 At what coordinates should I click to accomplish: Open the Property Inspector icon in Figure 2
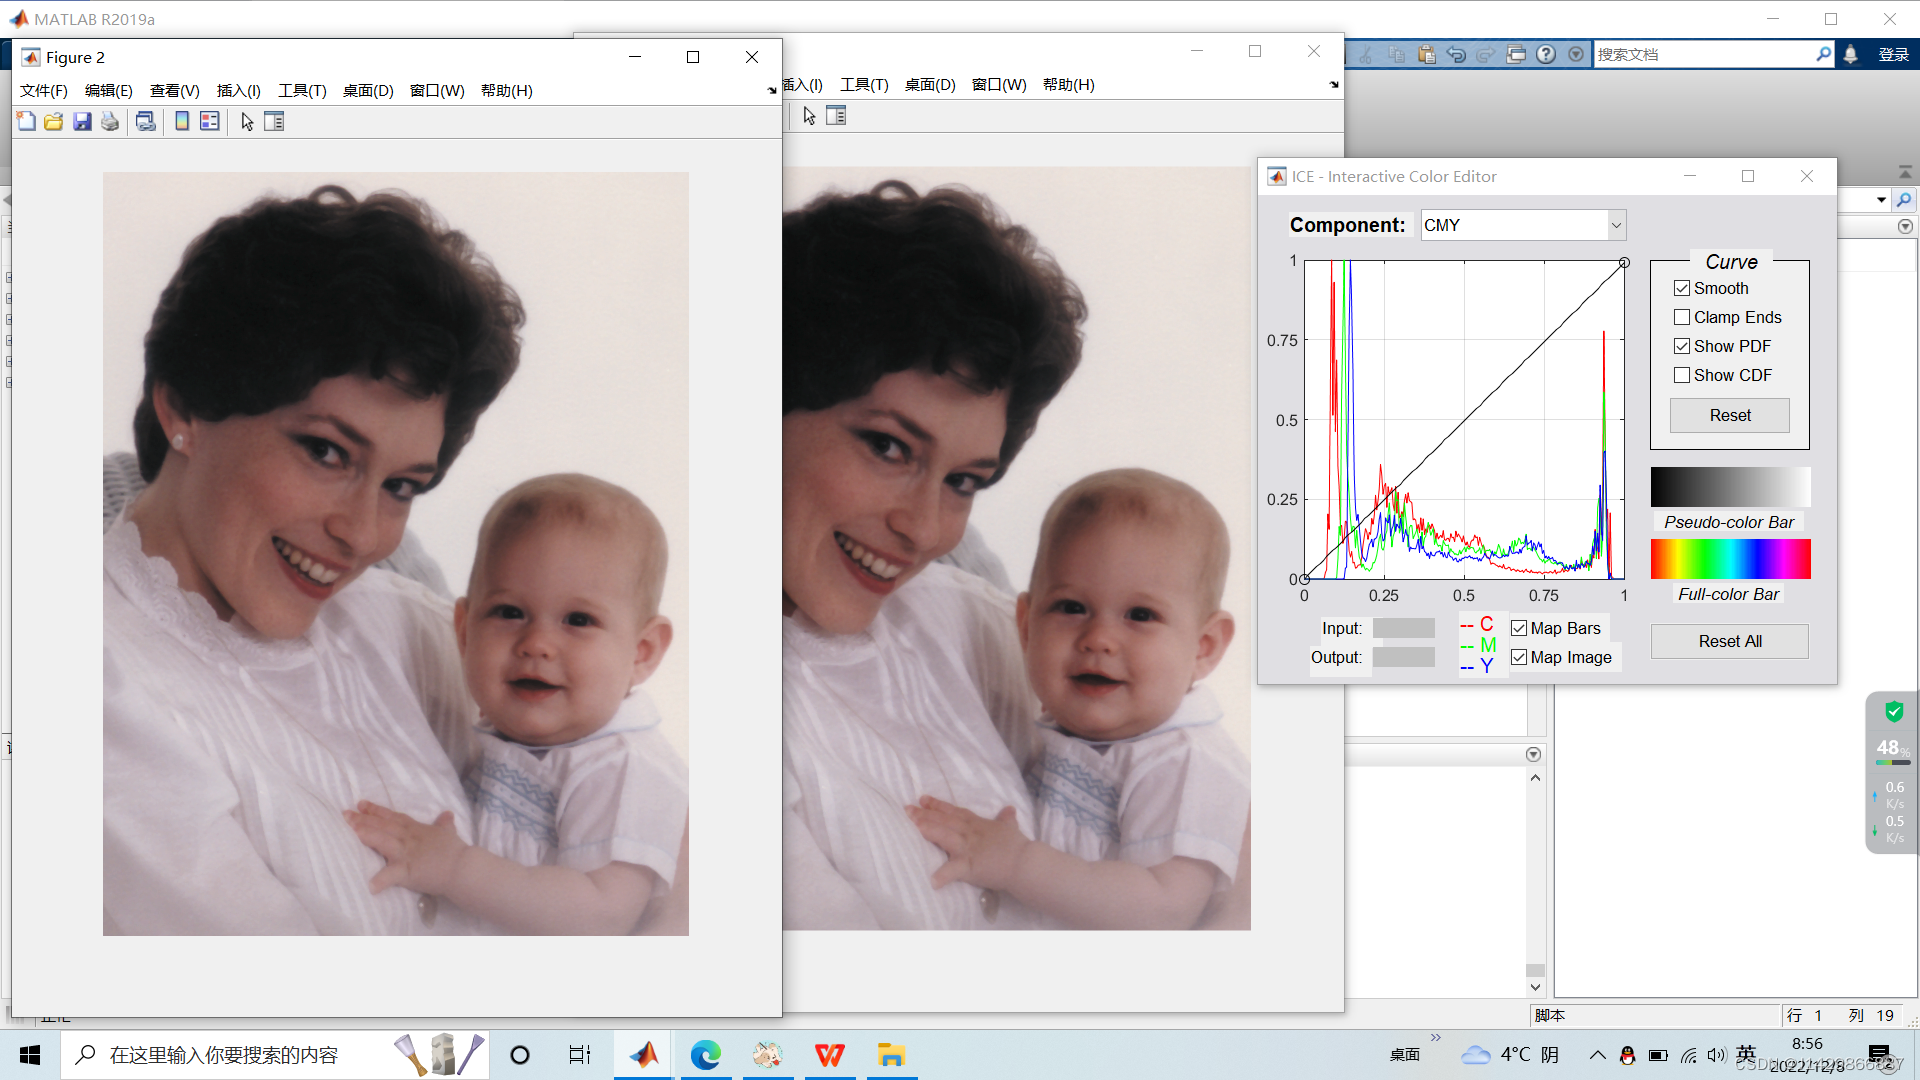(274, 122)
